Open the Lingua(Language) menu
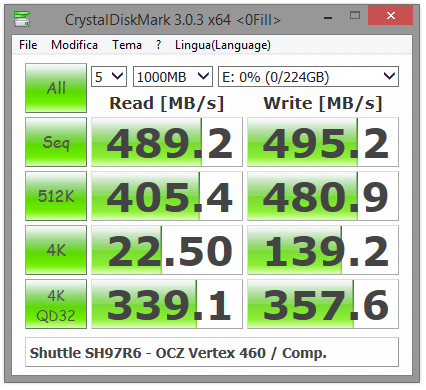The width and height of the screenshot is (426, 390). point(223,45)
